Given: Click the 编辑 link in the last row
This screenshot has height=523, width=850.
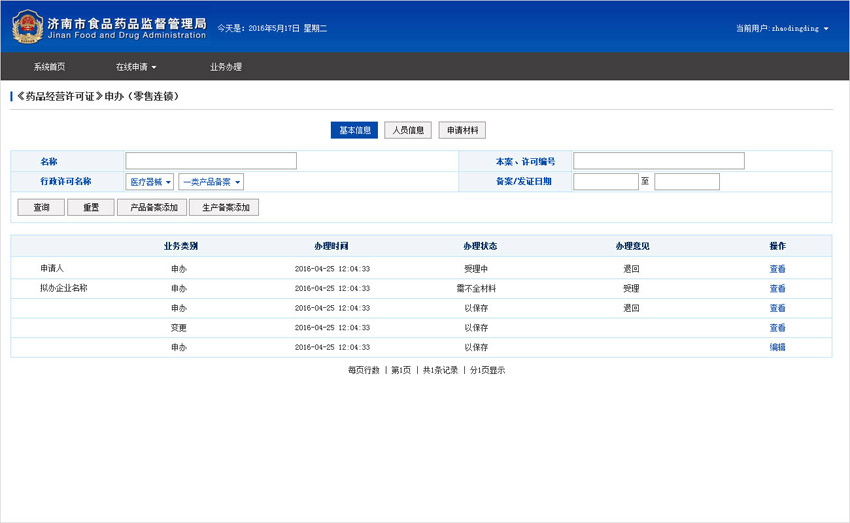Looking at the screenshot, I should 777,347.
